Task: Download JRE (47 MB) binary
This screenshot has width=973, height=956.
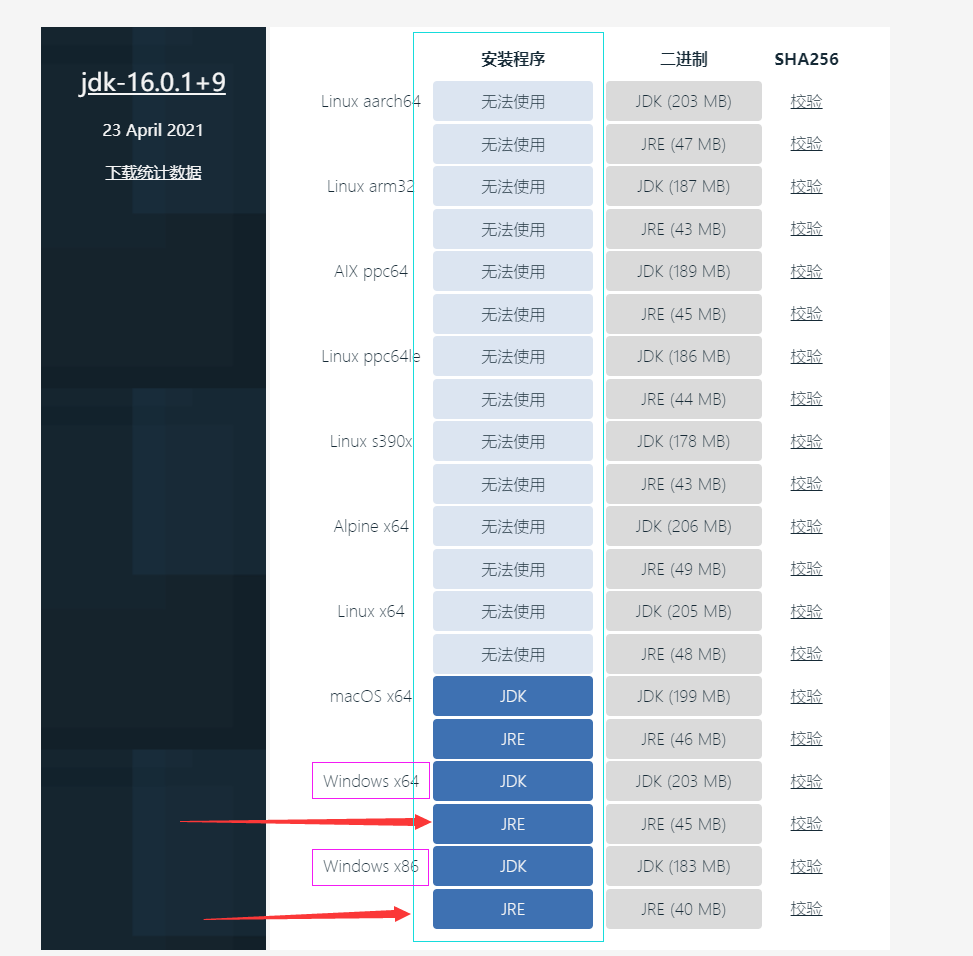Action: [x=684, y=144]
